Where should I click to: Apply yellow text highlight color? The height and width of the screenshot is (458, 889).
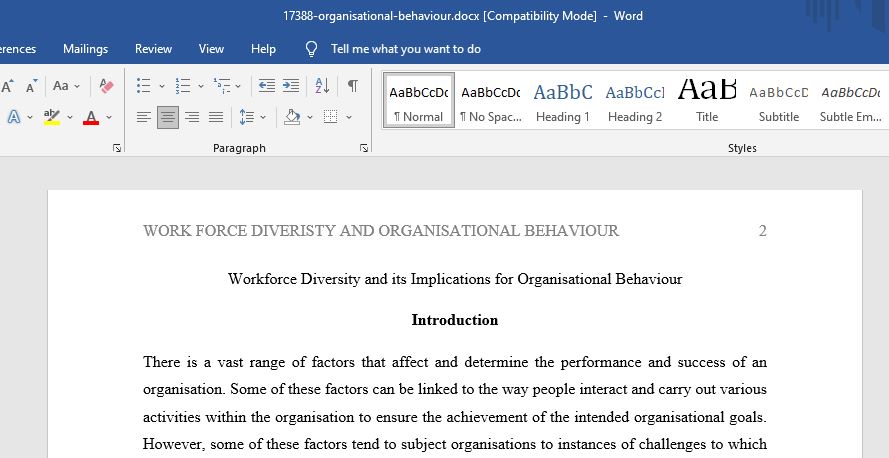point(52,117)
